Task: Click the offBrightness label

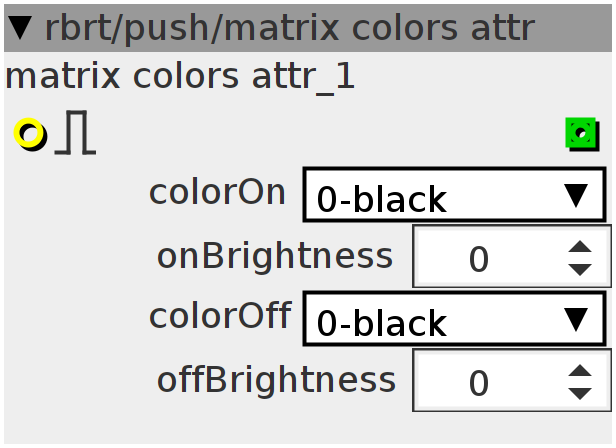Action: [x=277, y=380]
